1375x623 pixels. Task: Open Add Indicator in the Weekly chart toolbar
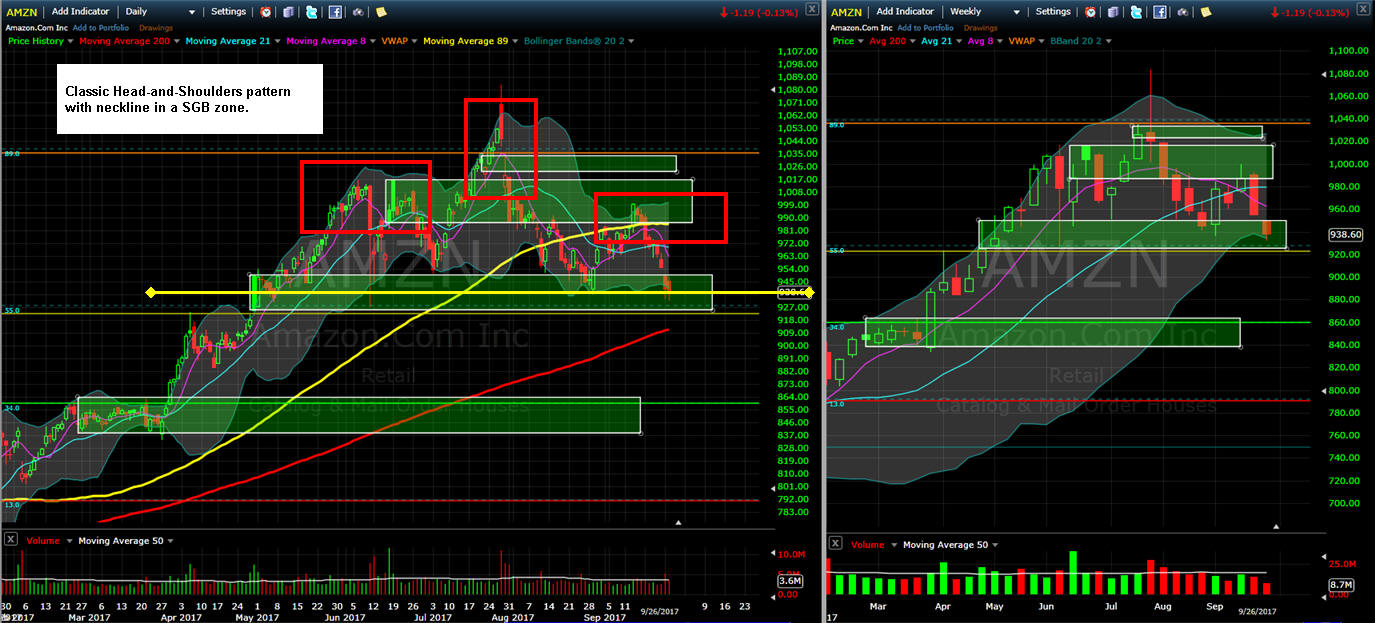click(x=905, y=12)
